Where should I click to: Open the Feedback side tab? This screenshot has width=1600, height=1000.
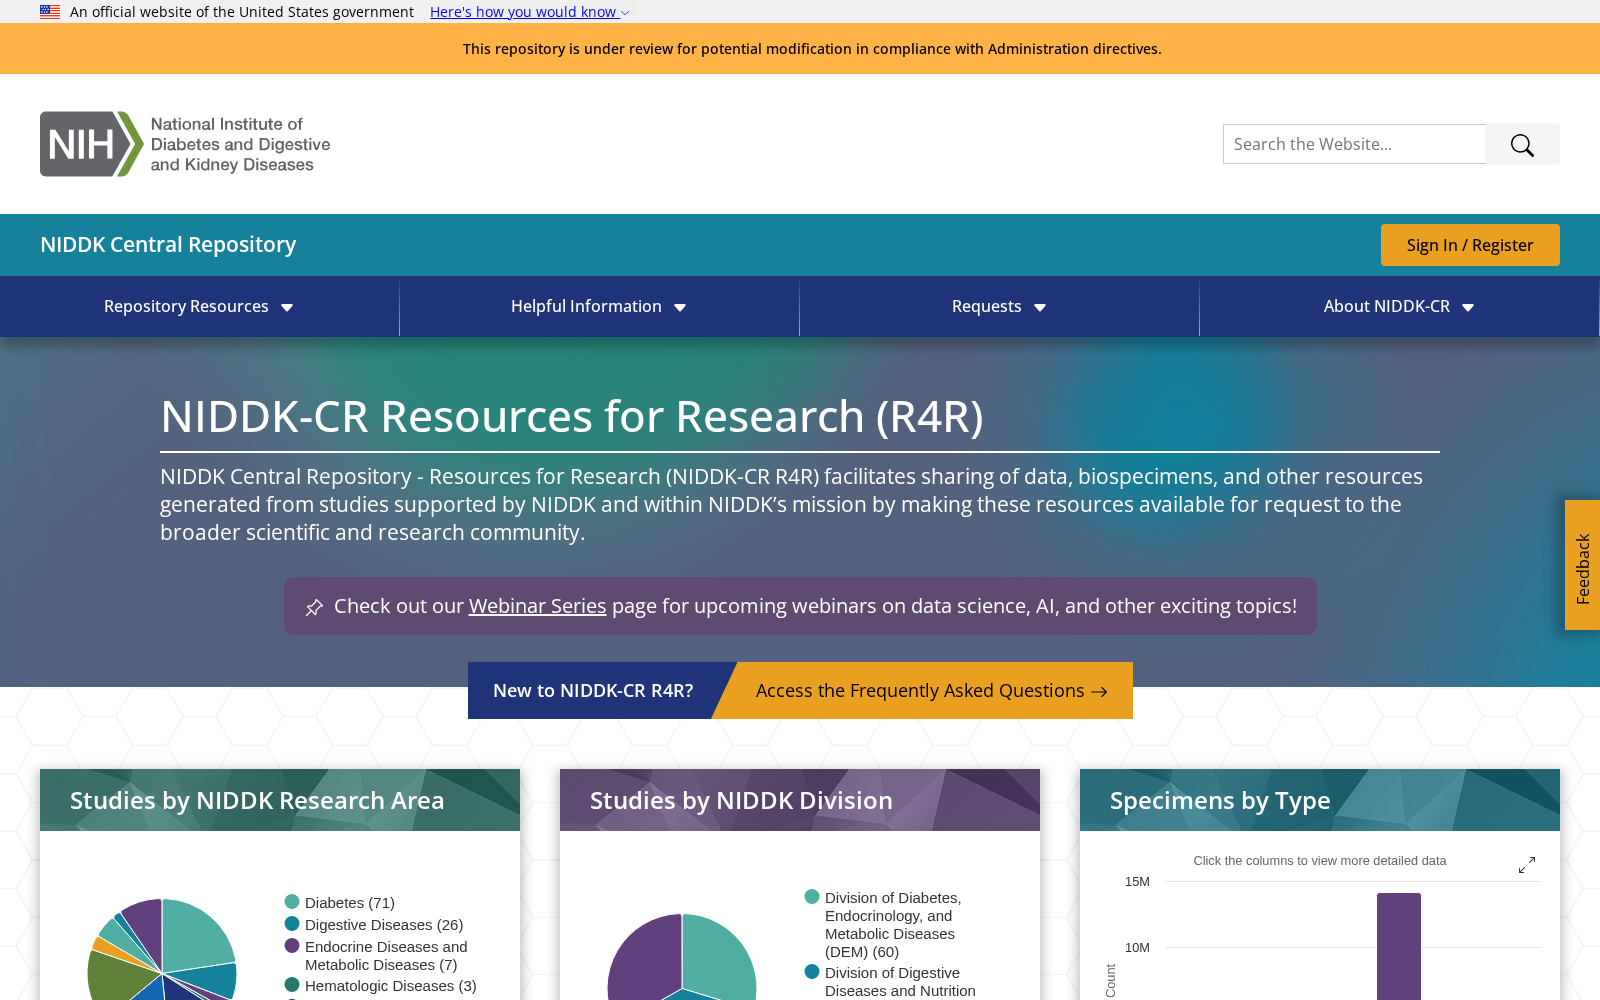click(x=1582, y=565)
